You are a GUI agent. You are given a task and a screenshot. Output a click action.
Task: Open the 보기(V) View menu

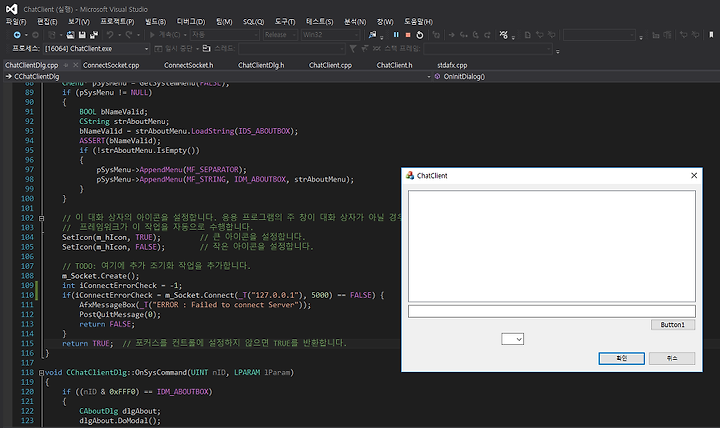coord(79,22)
